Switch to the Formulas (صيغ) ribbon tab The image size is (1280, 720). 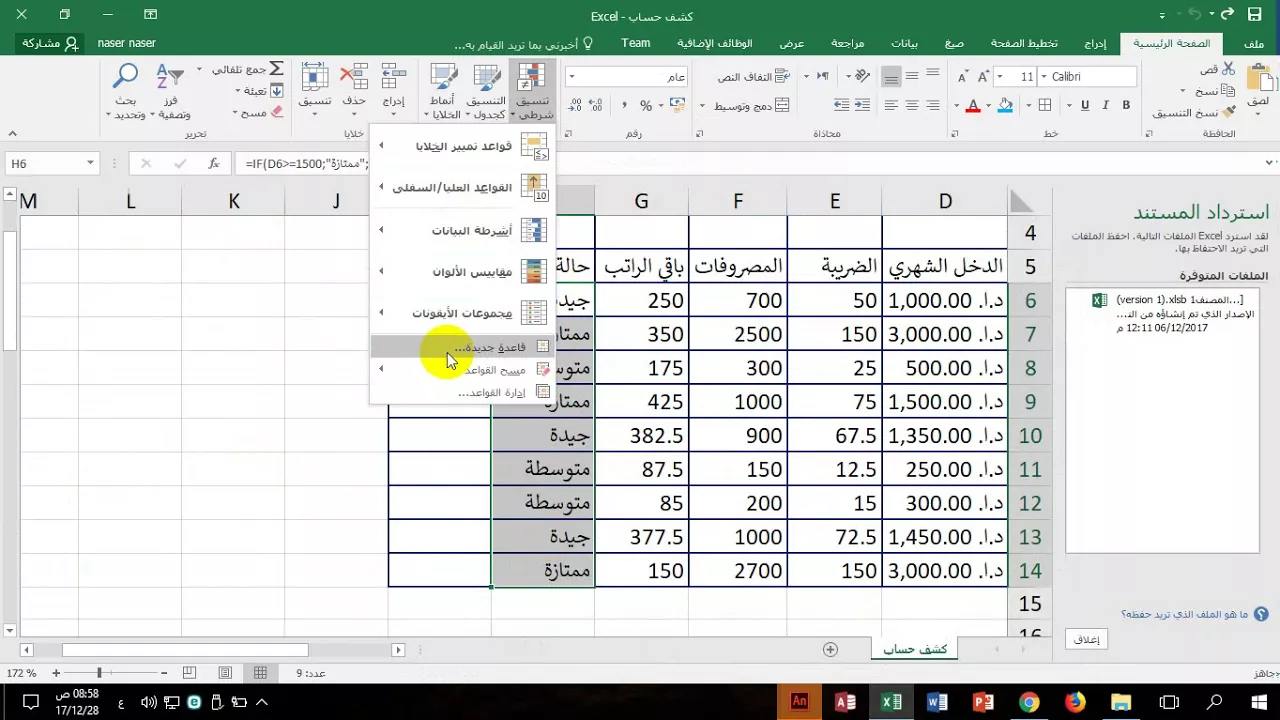pyautogui.click(x=954, y=44)
